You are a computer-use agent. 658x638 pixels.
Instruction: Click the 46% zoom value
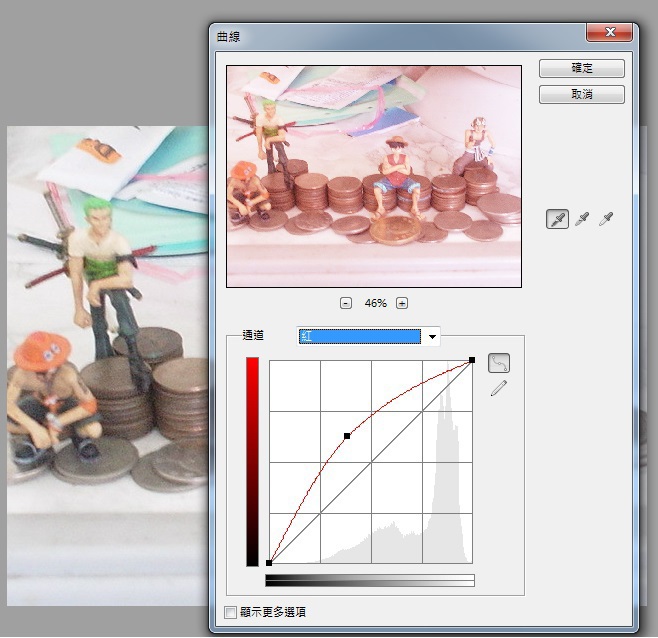click(x=375, y=303)
